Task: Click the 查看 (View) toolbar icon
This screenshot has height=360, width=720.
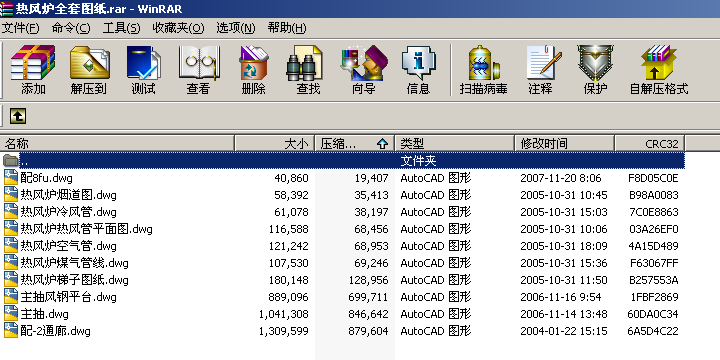Action: [198, 62]
